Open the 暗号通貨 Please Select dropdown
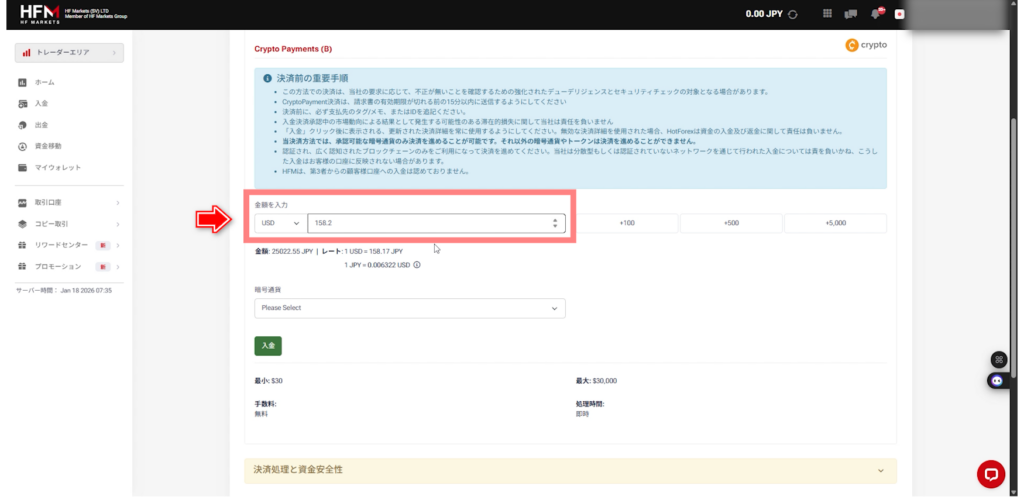The image size is (1024, 503). [x=409, y=308]
